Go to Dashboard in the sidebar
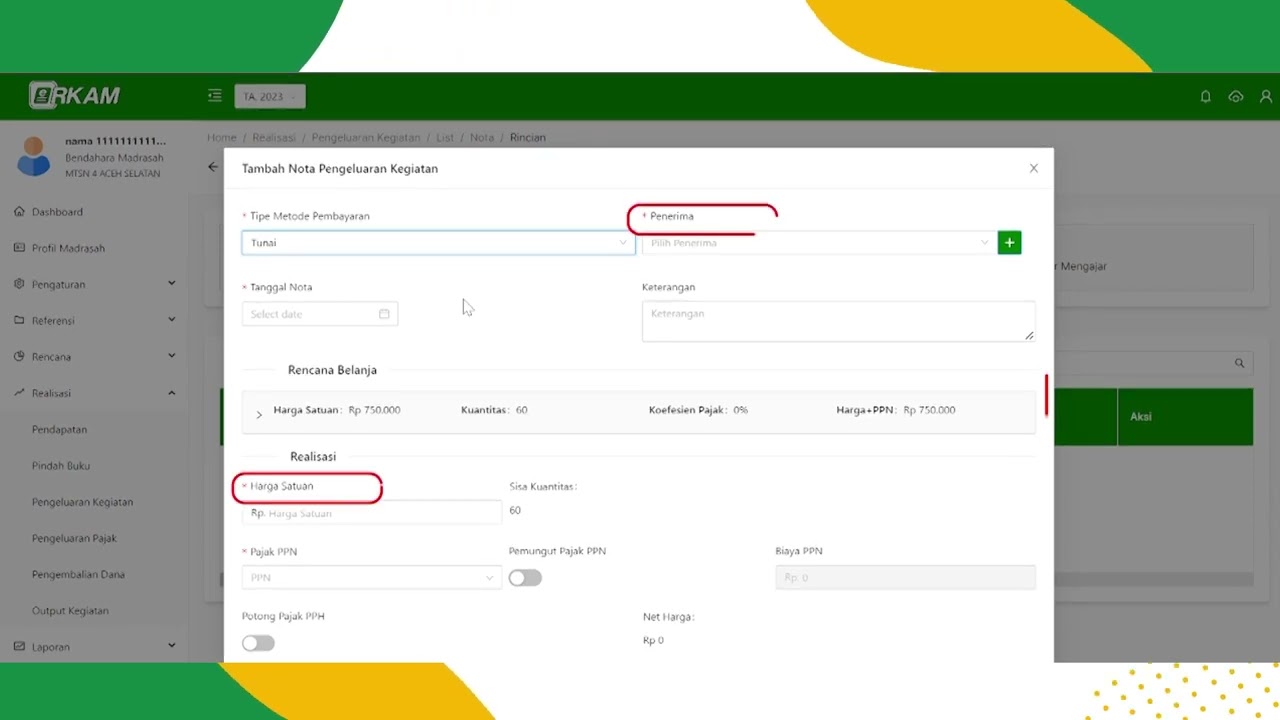This screenshot has width=1280, height=720. pyautogui.click(x=57, y=212)
